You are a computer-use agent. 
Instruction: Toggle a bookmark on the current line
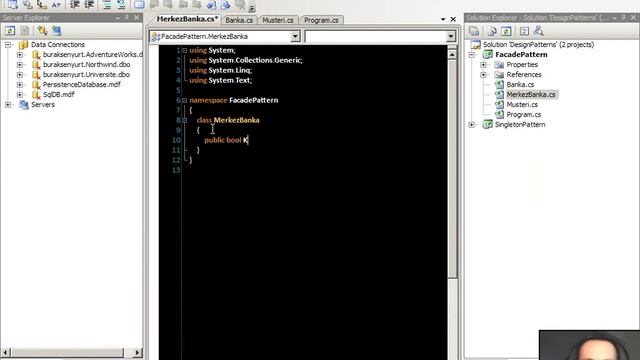pyautogui.click(x=139, y=4)
